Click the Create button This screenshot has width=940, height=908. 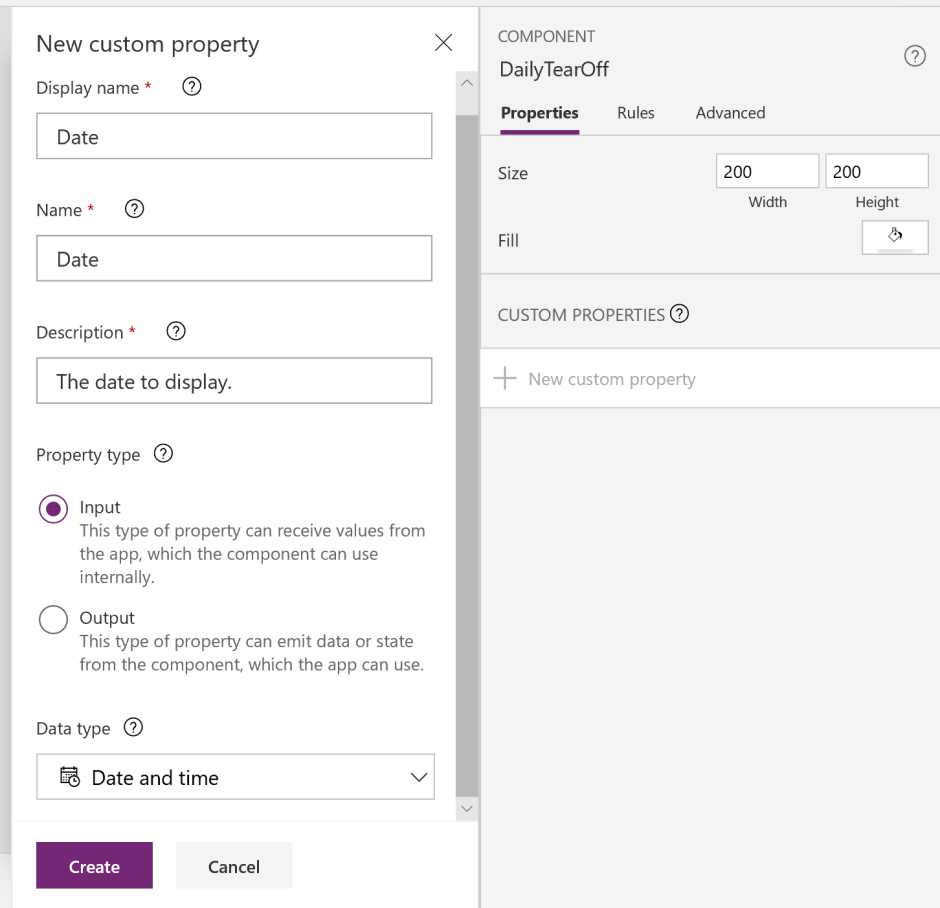coord(94,865)
